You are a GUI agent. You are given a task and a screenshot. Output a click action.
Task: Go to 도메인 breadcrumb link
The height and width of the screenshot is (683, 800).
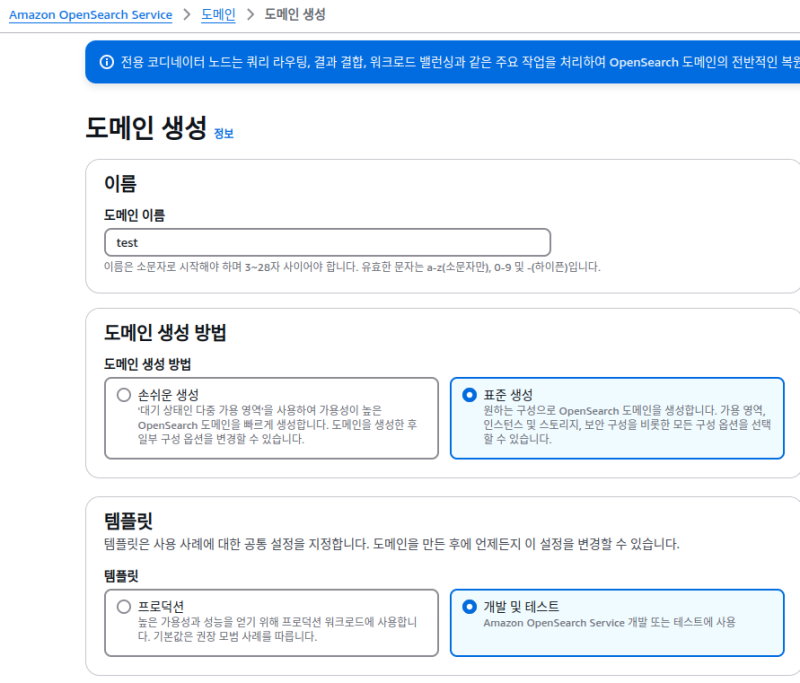coord(218,14)
